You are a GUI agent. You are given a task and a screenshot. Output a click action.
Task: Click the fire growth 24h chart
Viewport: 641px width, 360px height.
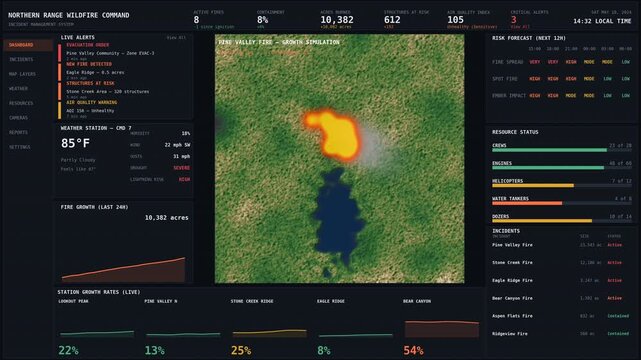[123, 270]
